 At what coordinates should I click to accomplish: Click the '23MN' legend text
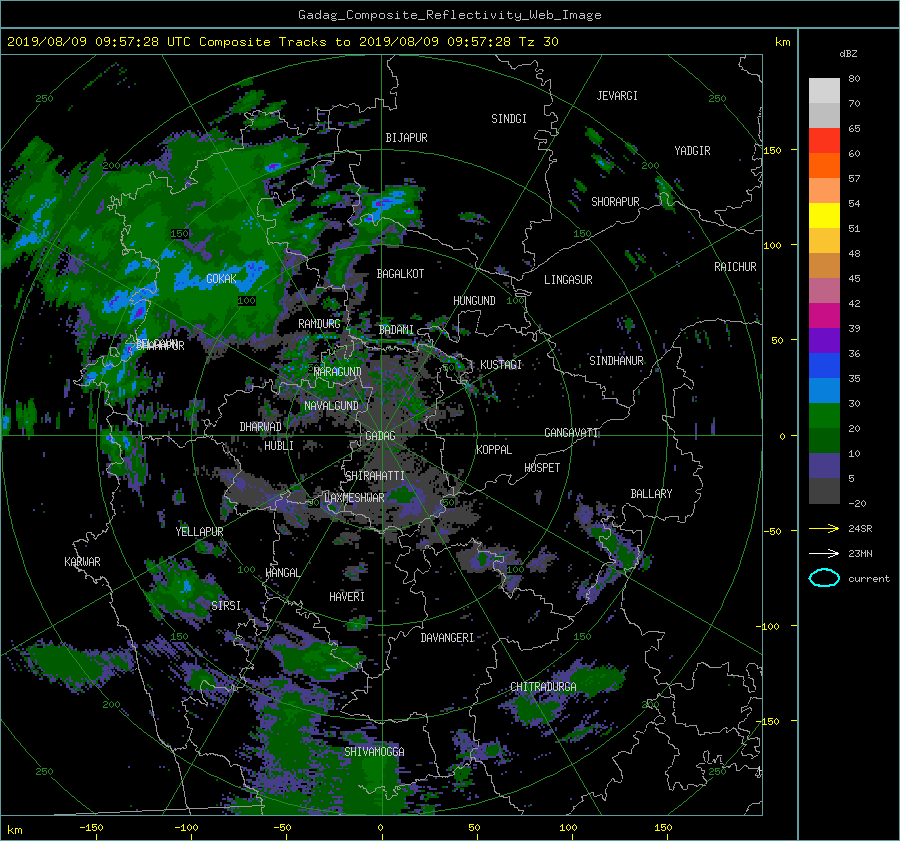[x=860, y=553]
